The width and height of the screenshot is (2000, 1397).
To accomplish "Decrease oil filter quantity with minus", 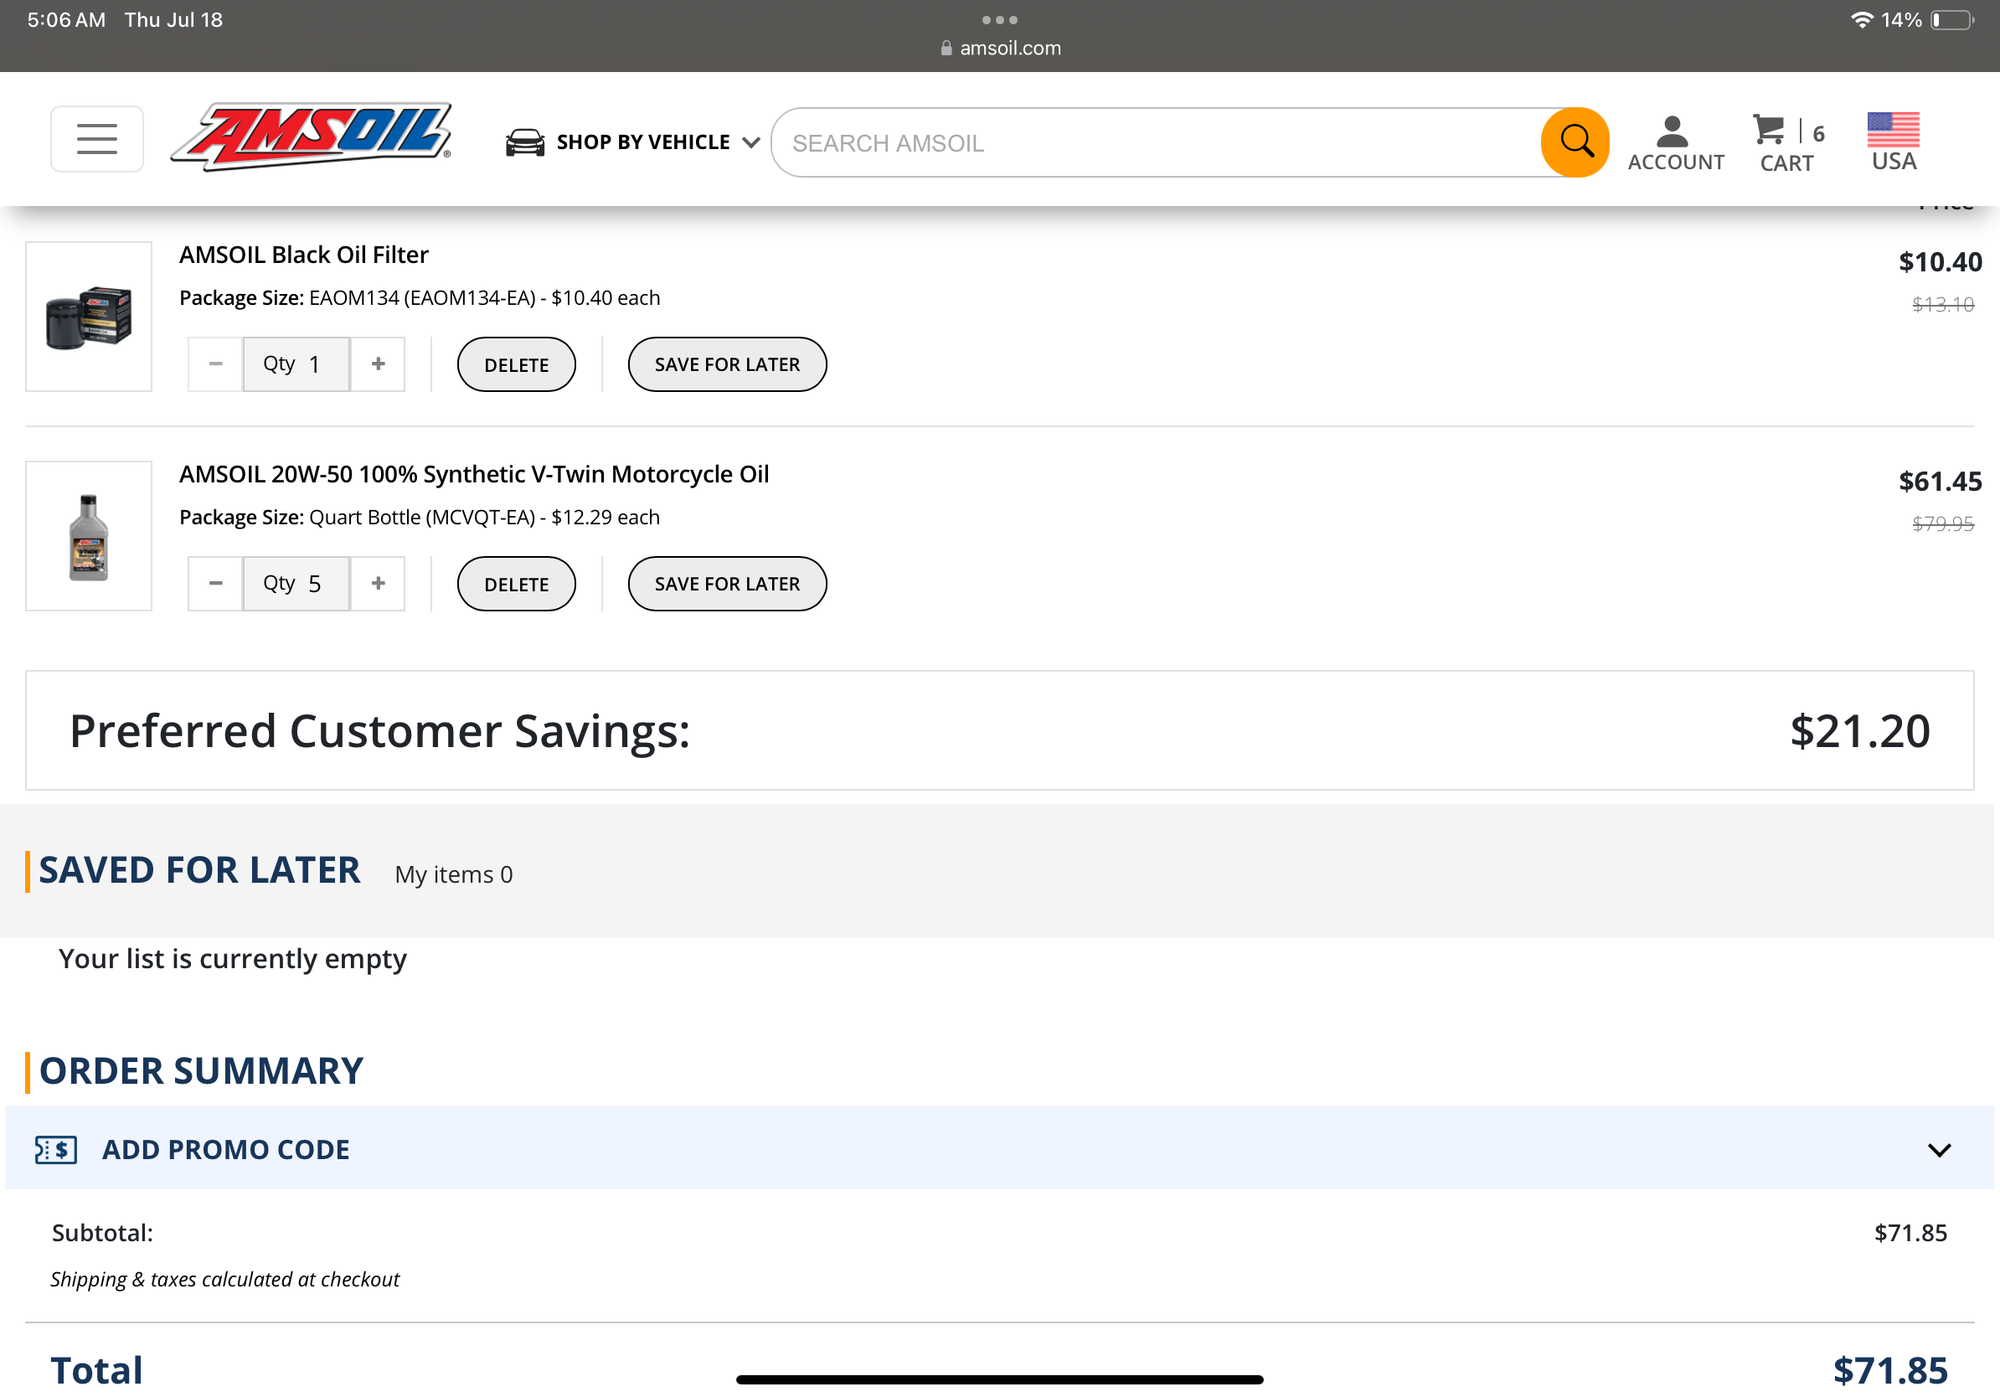I will (215, 364).
